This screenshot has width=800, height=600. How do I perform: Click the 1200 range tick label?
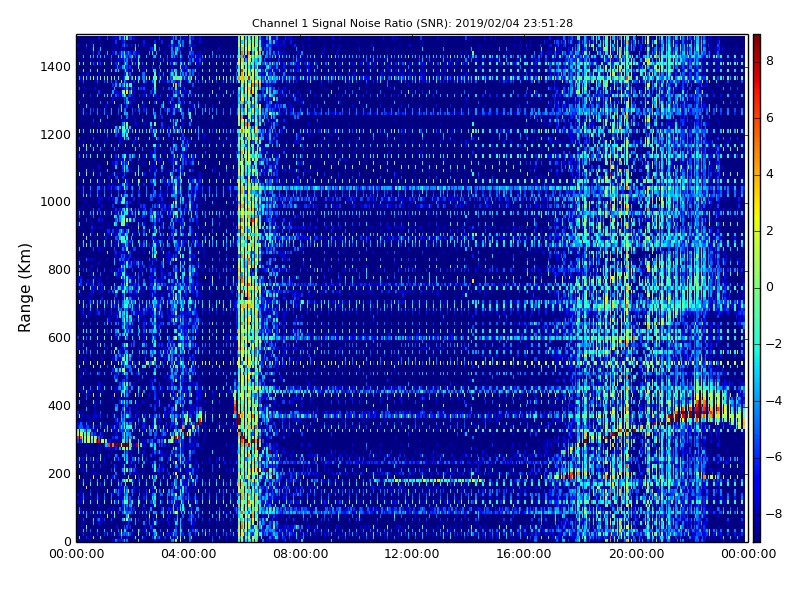click(x=56, y=135)
